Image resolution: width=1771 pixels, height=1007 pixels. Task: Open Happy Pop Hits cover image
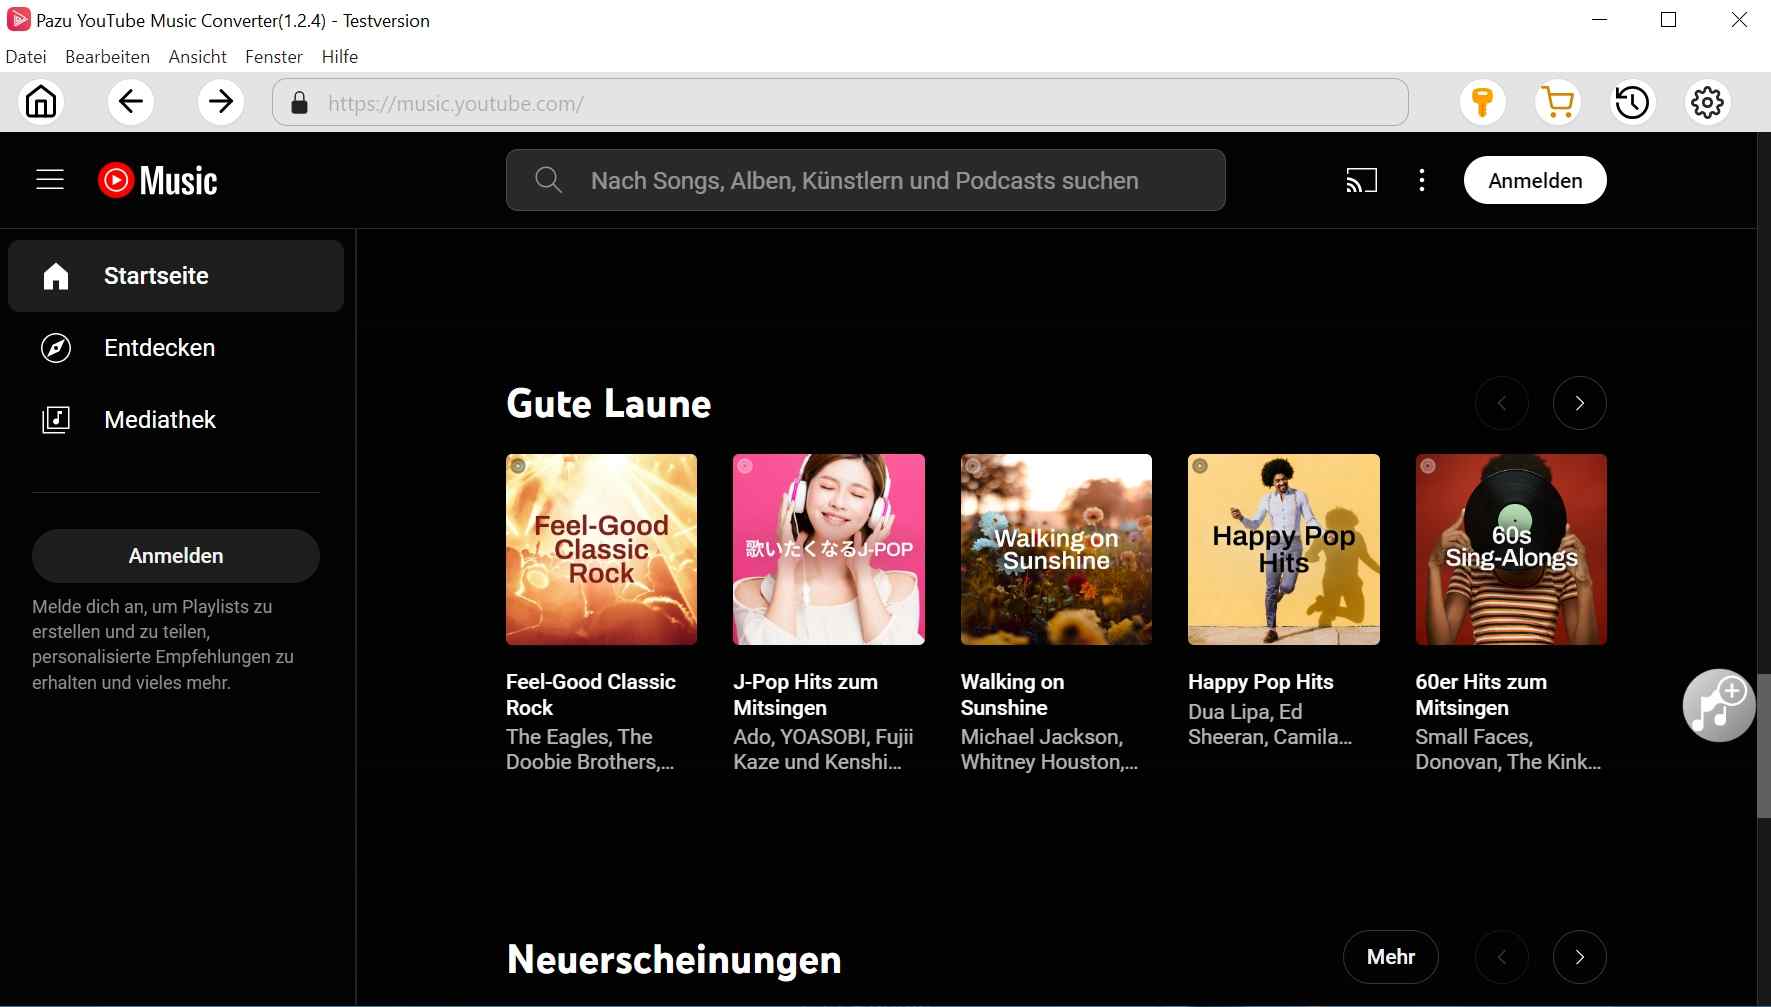coord(1284,549)
